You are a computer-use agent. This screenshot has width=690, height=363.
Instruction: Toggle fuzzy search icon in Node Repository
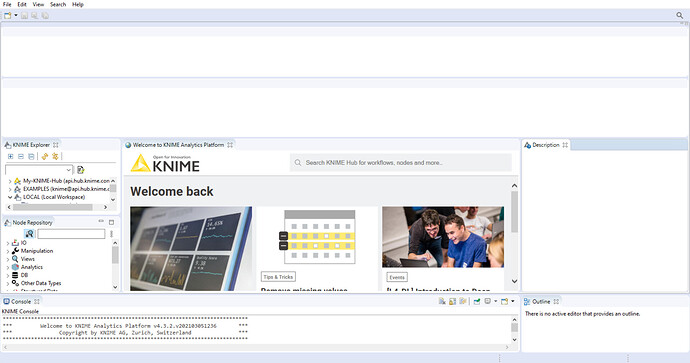29,234
